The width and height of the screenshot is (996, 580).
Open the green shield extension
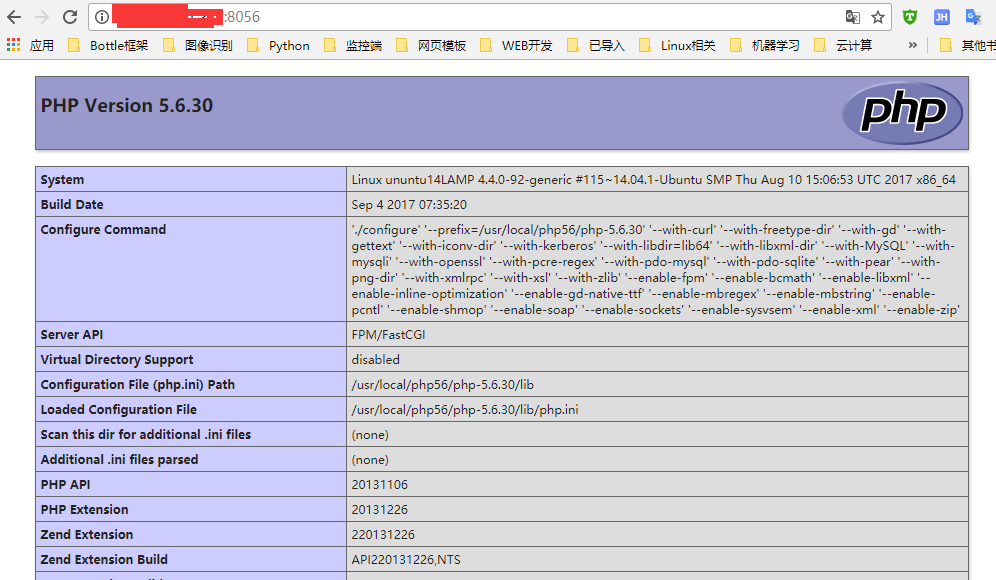(910, 17)
